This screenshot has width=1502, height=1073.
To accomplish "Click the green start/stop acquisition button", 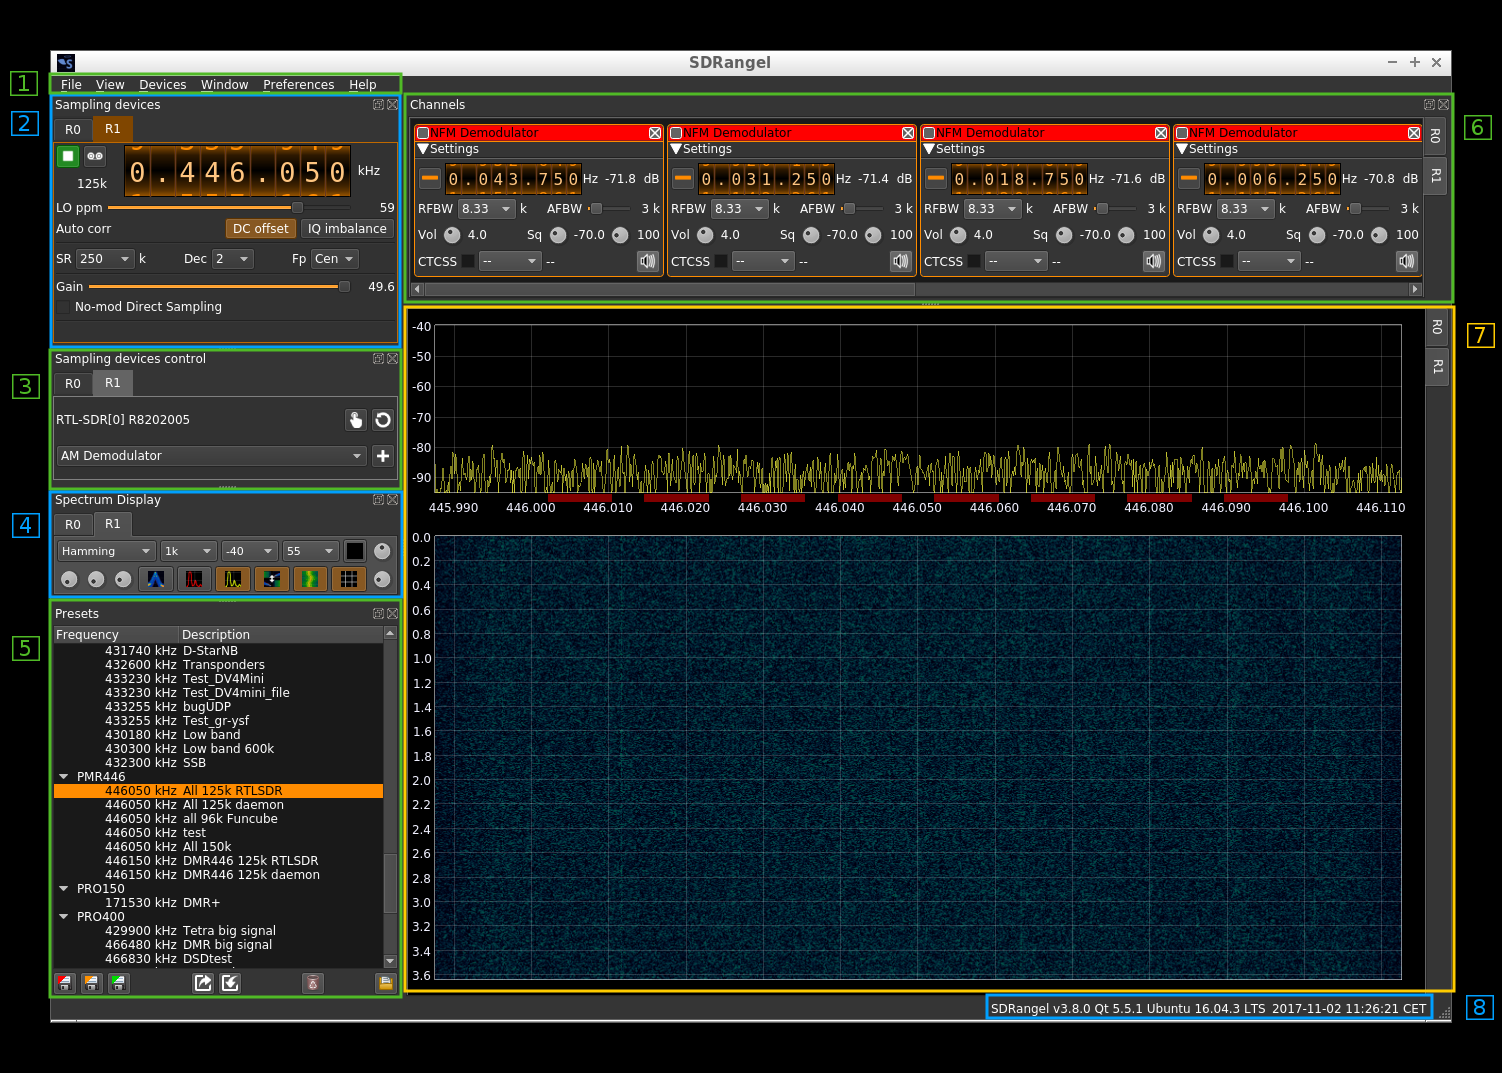I will point(67,156).
